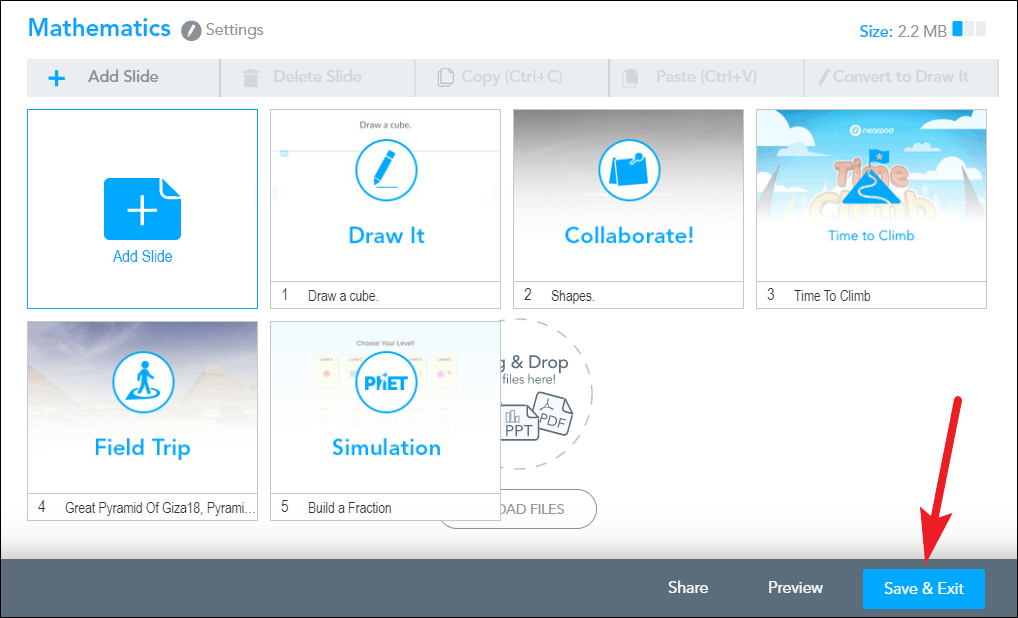1018x618 pixels.
Task: Click Convert to Draw It in the toolbar
Action: click(900, 77)
